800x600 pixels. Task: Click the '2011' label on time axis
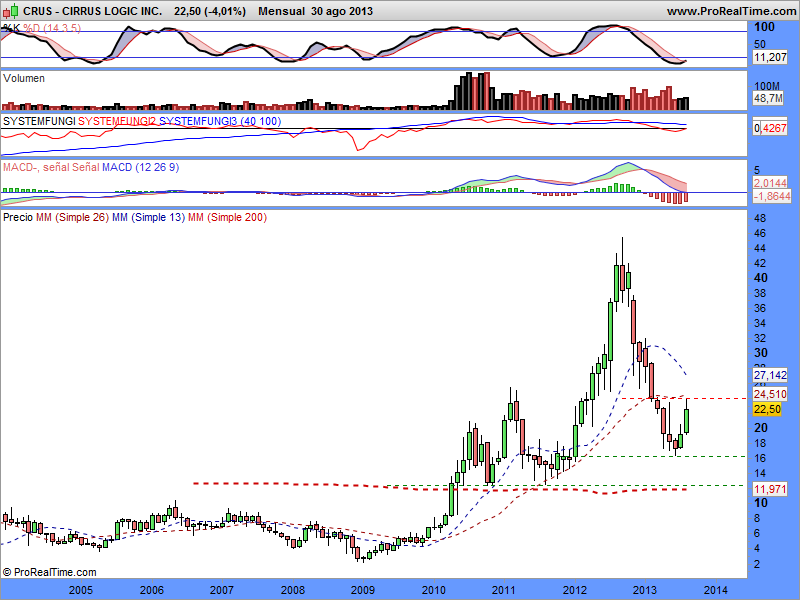(504, 590)
